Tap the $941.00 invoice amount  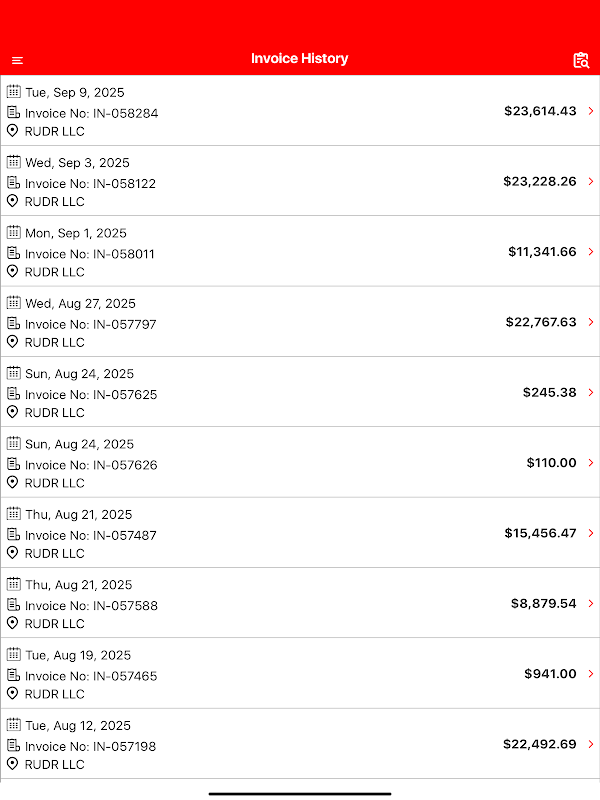(550, 674)
